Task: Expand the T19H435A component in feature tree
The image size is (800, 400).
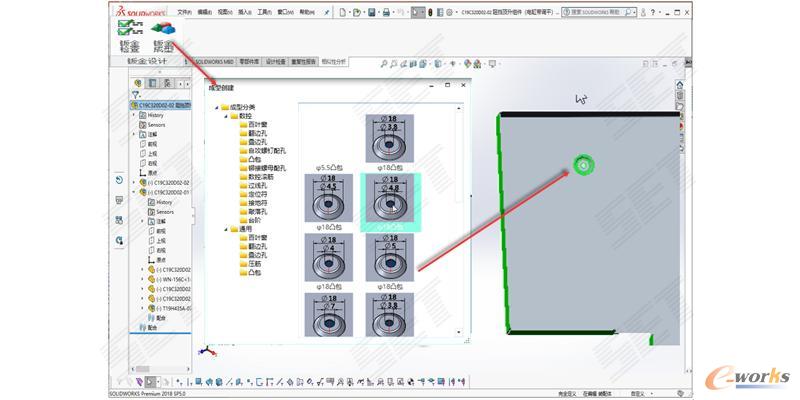Action: click(x=142, y=308)
